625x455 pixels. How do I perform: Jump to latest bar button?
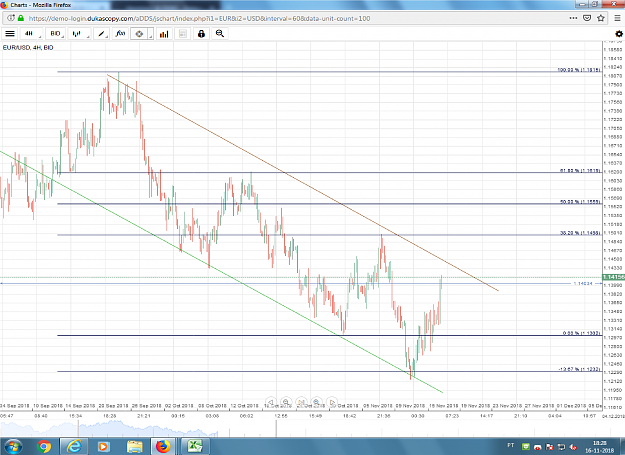(x=301, y=402)
